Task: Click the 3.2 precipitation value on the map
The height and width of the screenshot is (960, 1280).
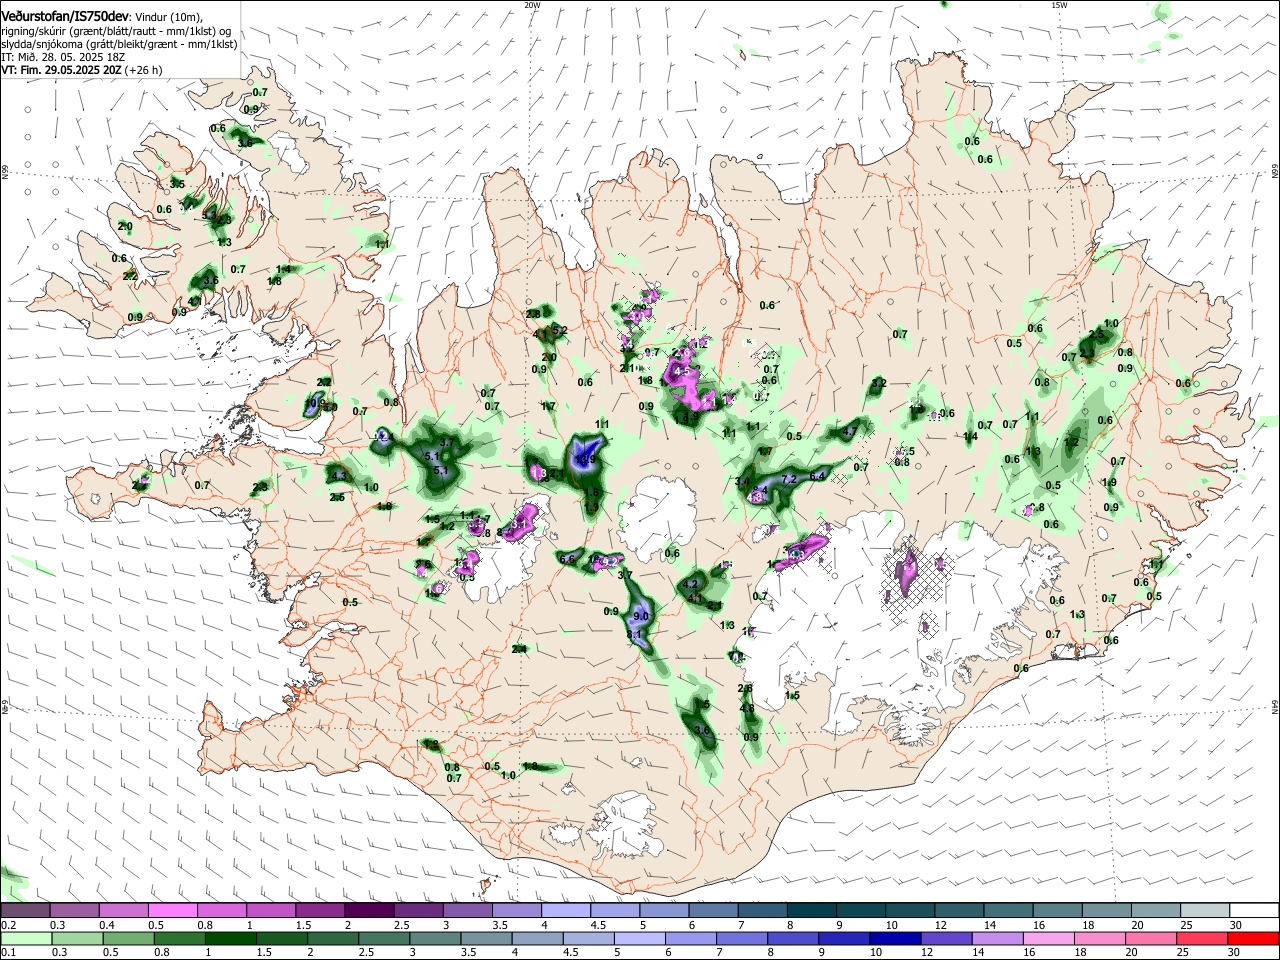Action: click(879, 384)
